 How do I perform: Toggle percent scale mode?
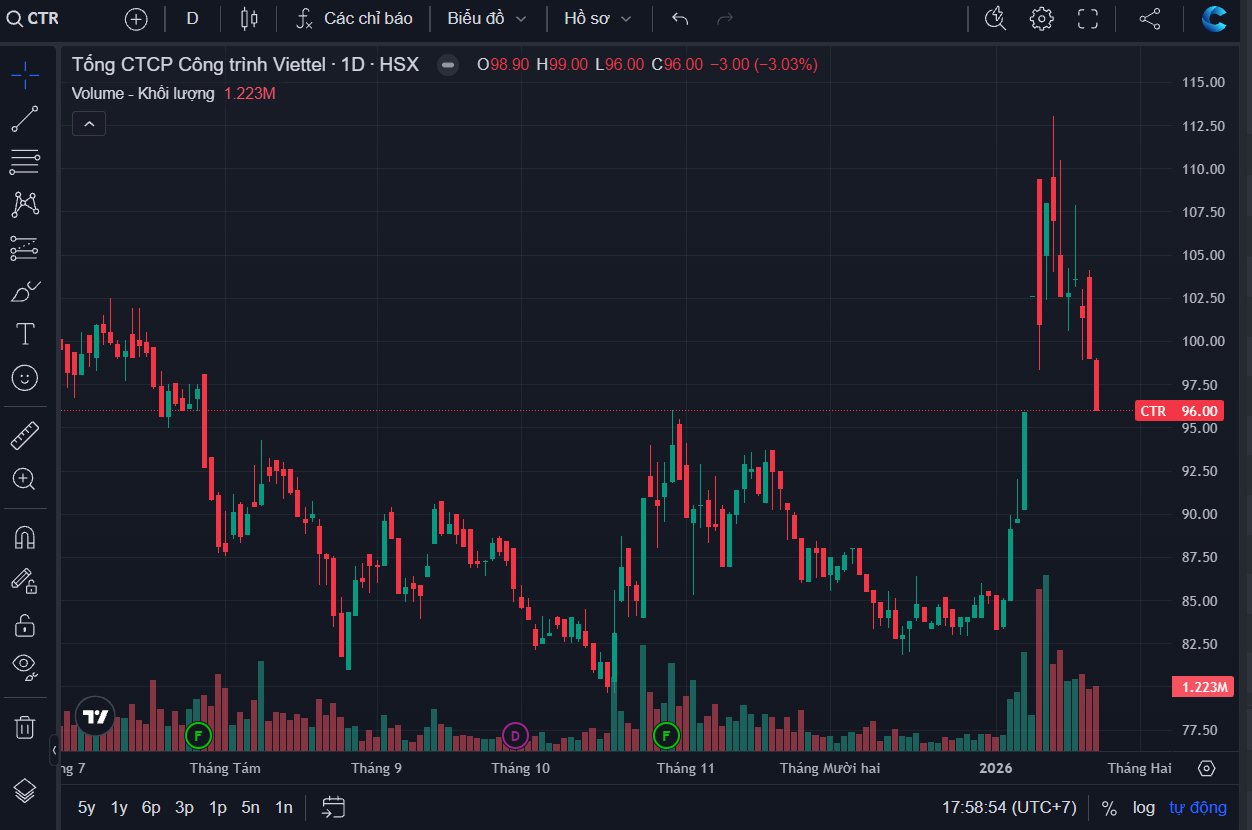pyautogui.click(x=1109, y=807)
